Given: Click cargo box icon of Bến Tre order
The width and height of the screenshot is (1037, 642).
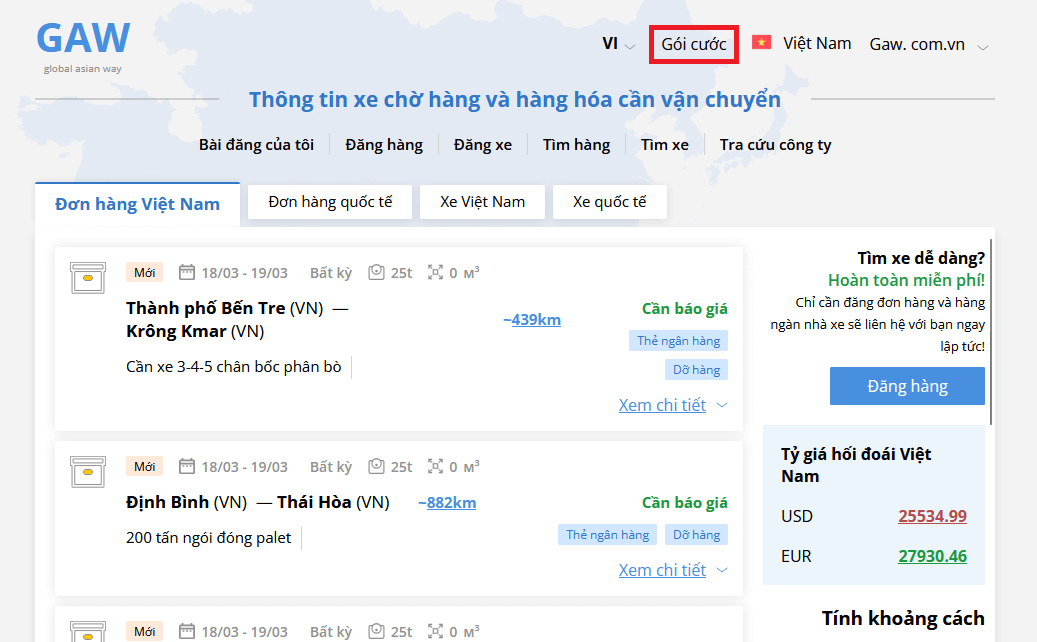Looking at the screenshot, I should point(88,277).
